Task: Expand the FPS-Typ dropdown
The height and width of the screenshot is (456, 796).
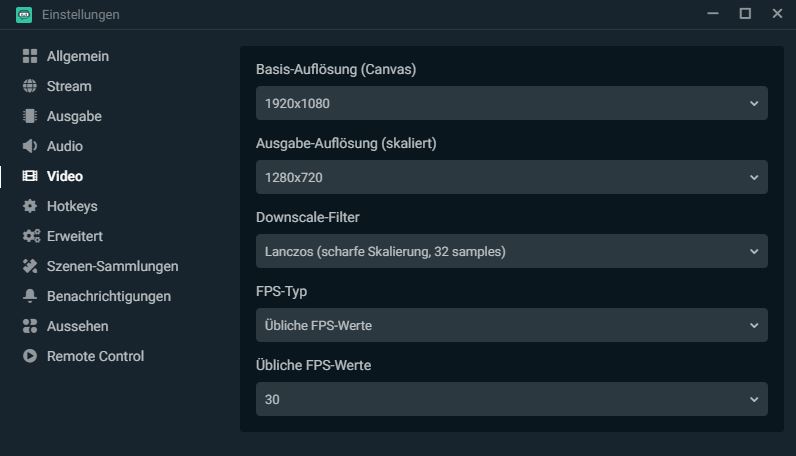Action: click(511, 325)
